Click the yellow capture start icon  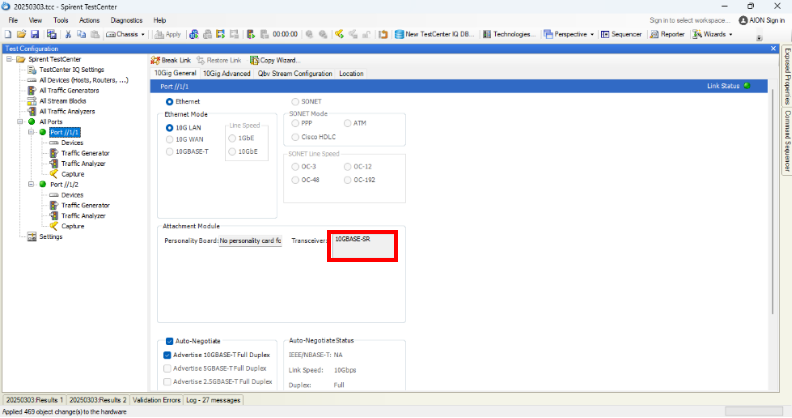pyautogui.click(x=339, y=34)
